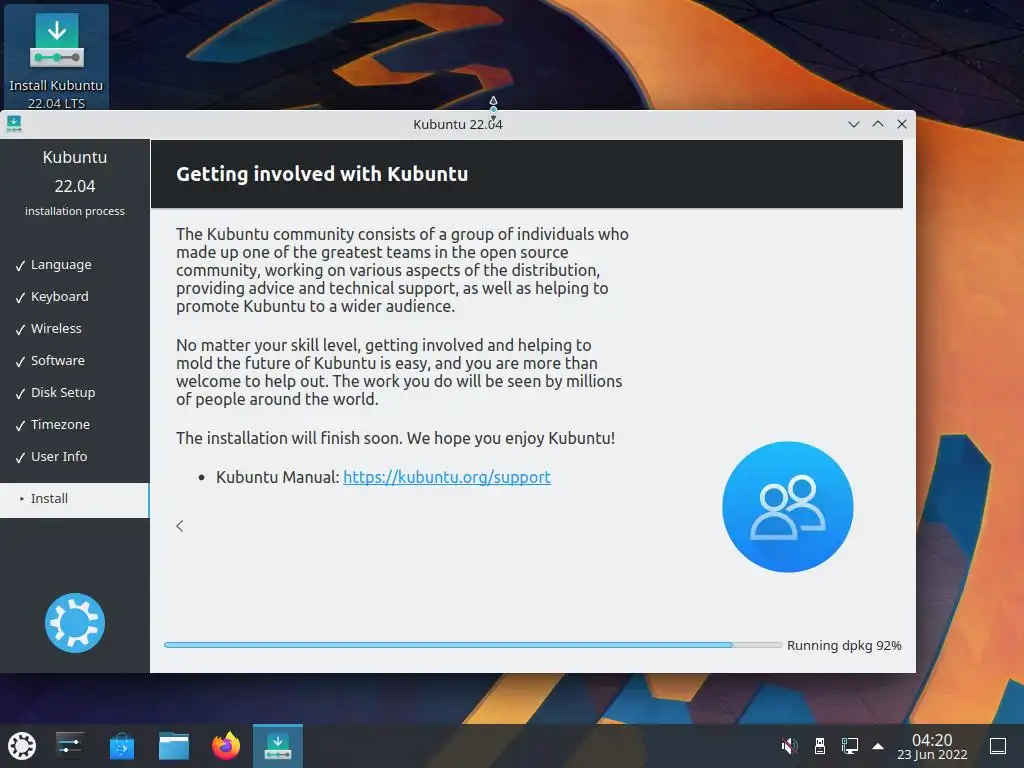Click the installer icon in the window title bar

14,124
